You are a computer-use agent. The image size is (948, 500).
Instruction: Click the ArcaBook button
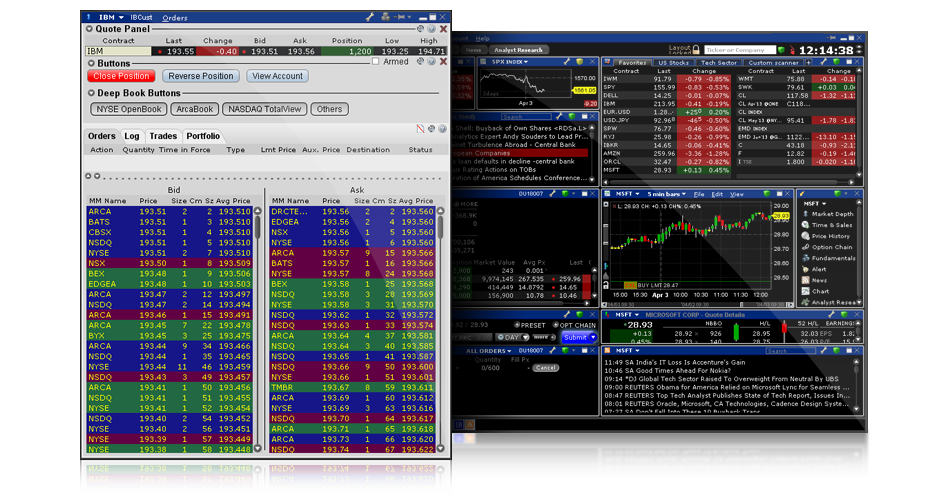(195, 109)
